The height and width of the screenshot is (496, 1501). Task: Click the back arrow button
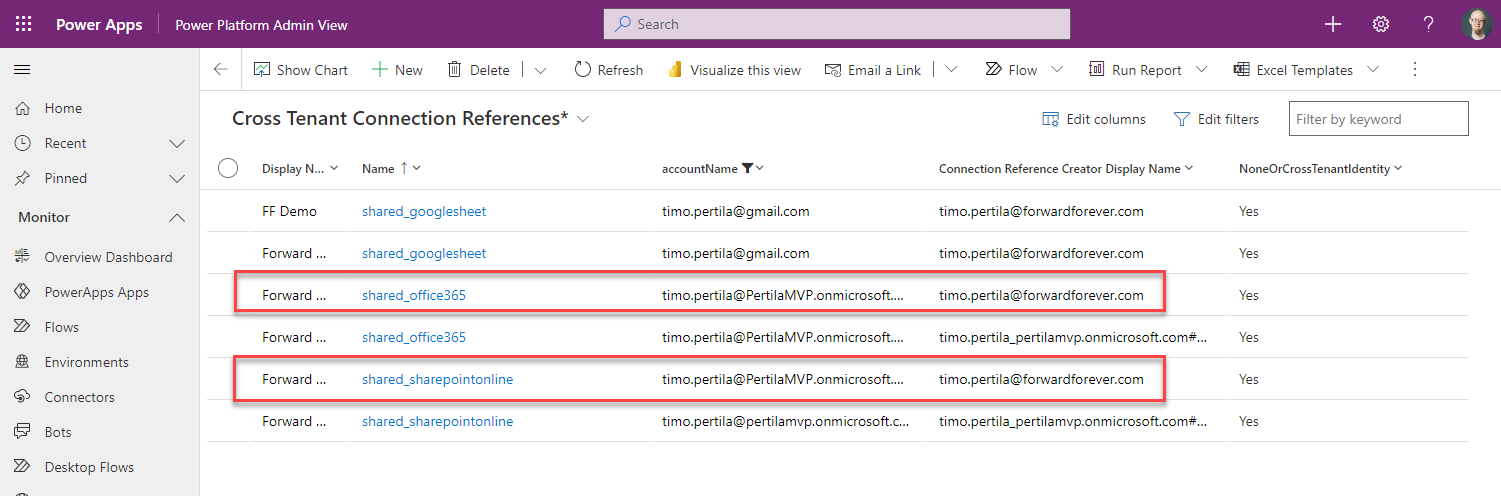point(221,70)
